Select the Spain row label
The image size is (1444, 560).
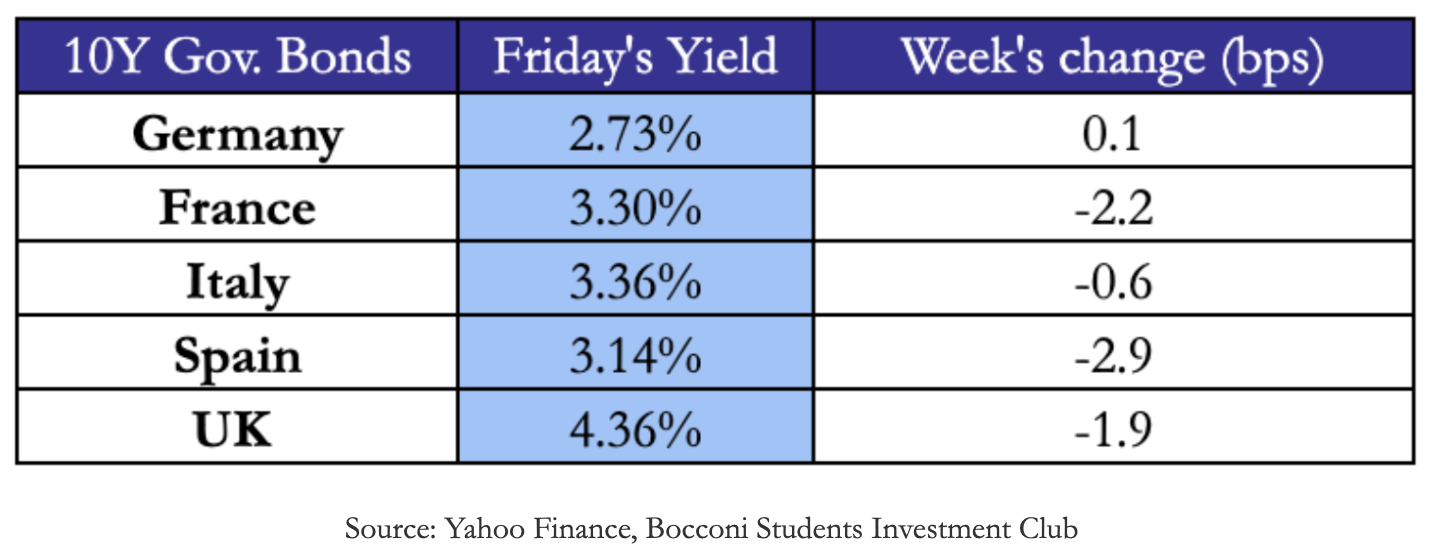(x=238, y=356)
